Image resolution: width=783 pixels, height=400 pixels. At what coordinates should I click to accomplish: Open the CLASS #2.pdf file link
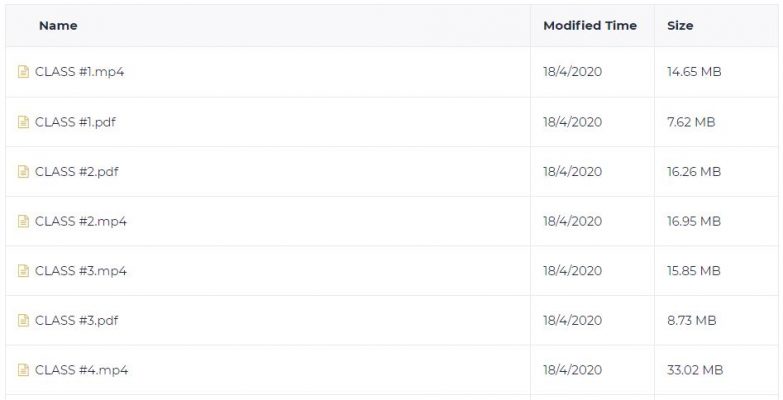76,171
